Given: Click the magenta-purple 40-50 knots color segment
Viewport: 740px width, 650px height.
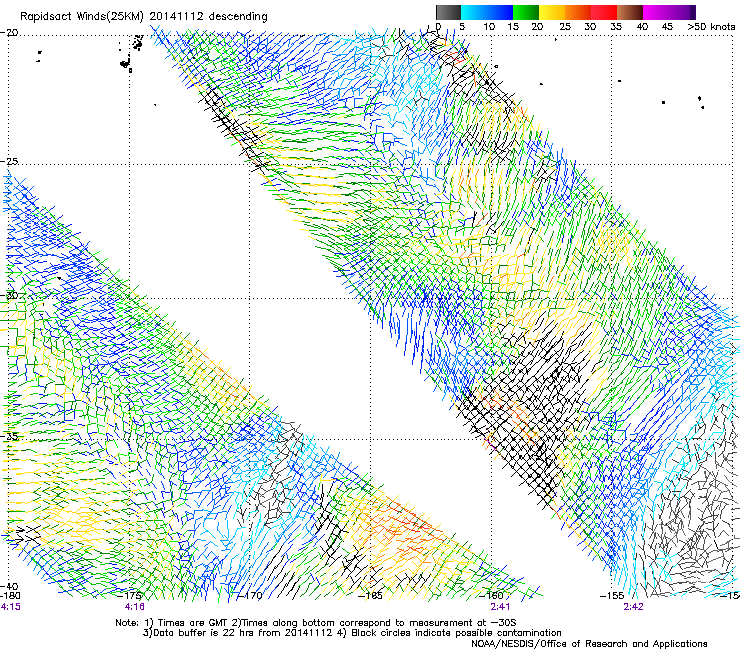Looking at the screenshot, I should pos(669,12).
